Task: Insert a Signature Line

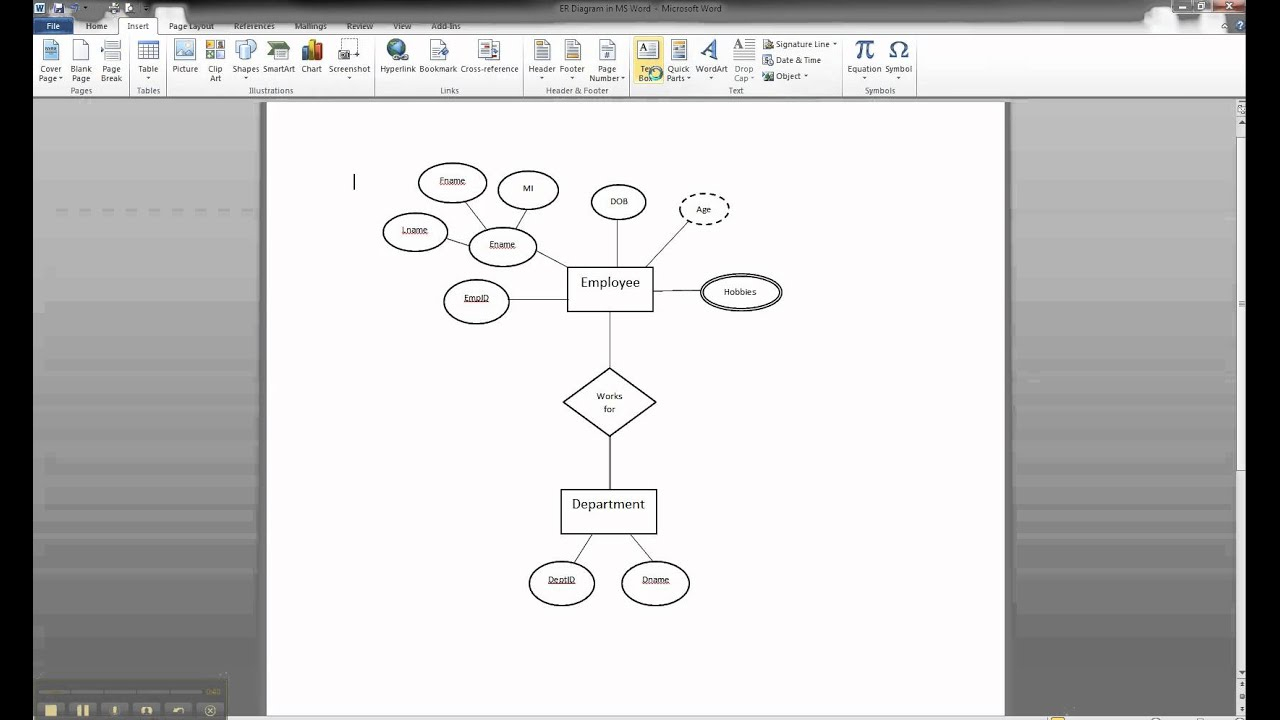Action: (x=800, y=44)
